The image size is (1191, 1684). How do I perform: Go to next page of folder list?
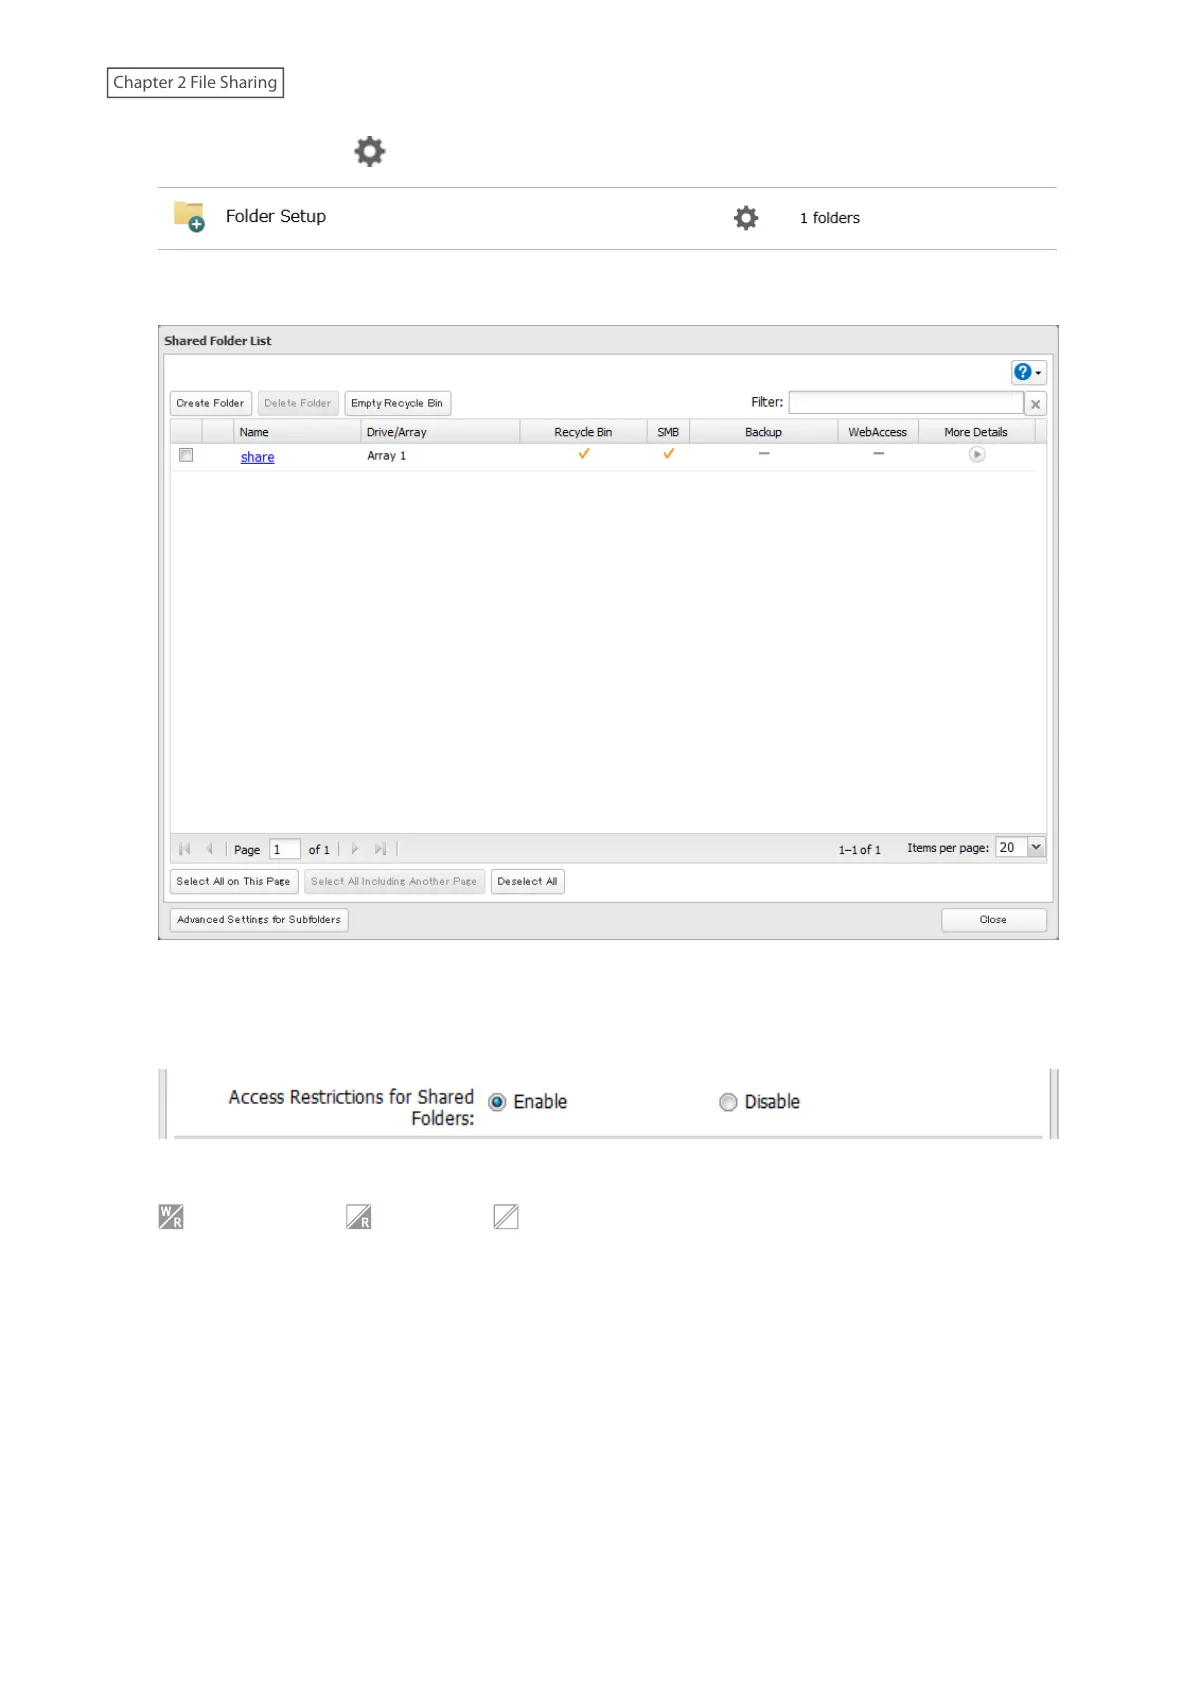pyautogui.click(x=355, y=849)
